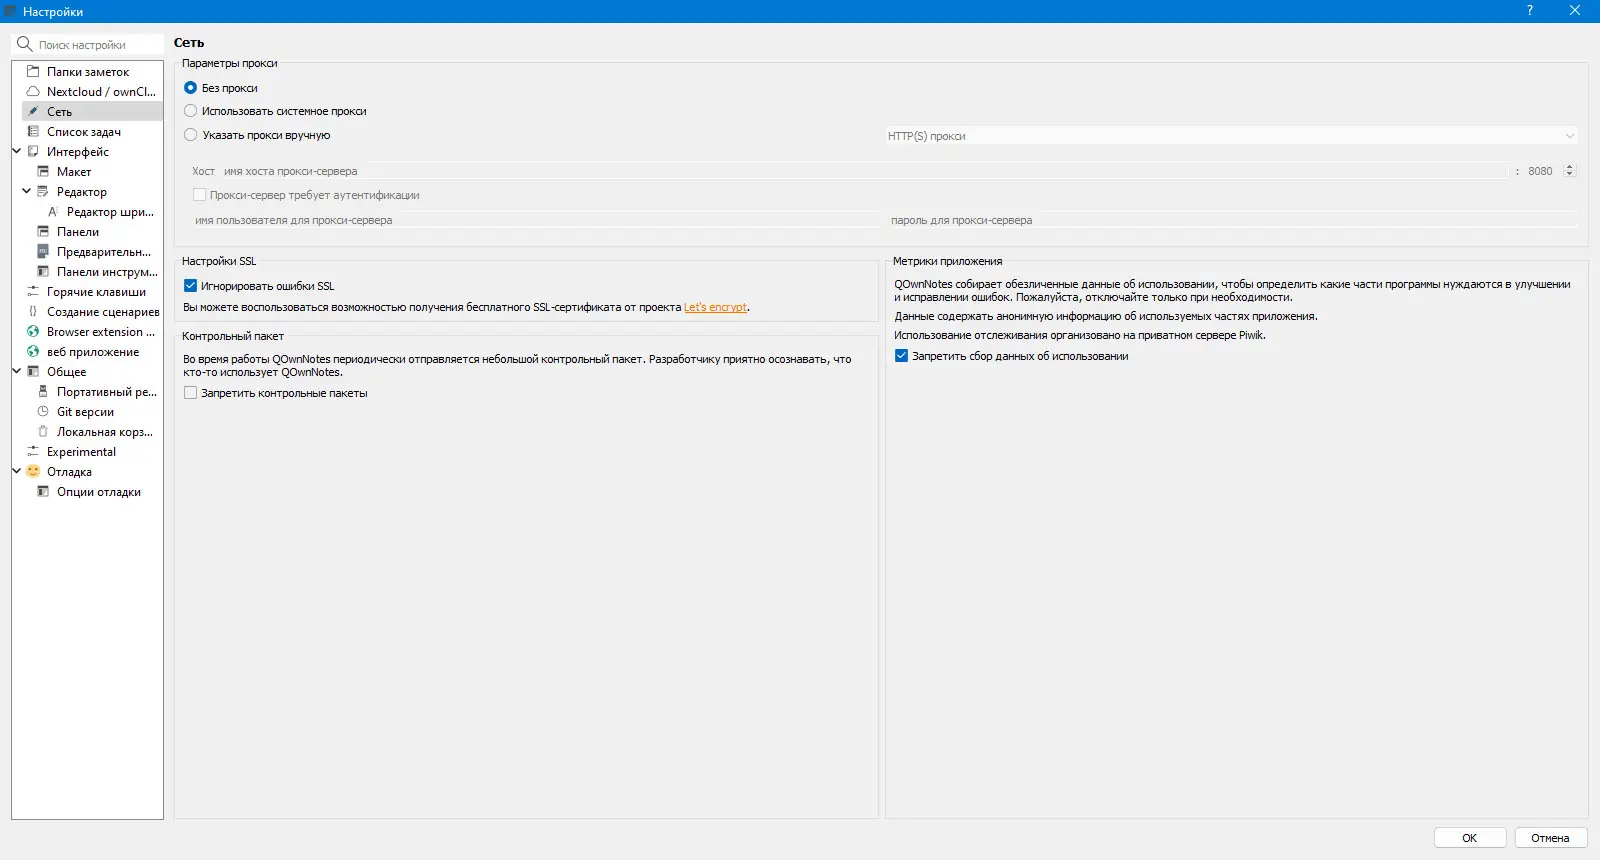Click the markdown preview icon beside Предварительн...

point(43,251)
